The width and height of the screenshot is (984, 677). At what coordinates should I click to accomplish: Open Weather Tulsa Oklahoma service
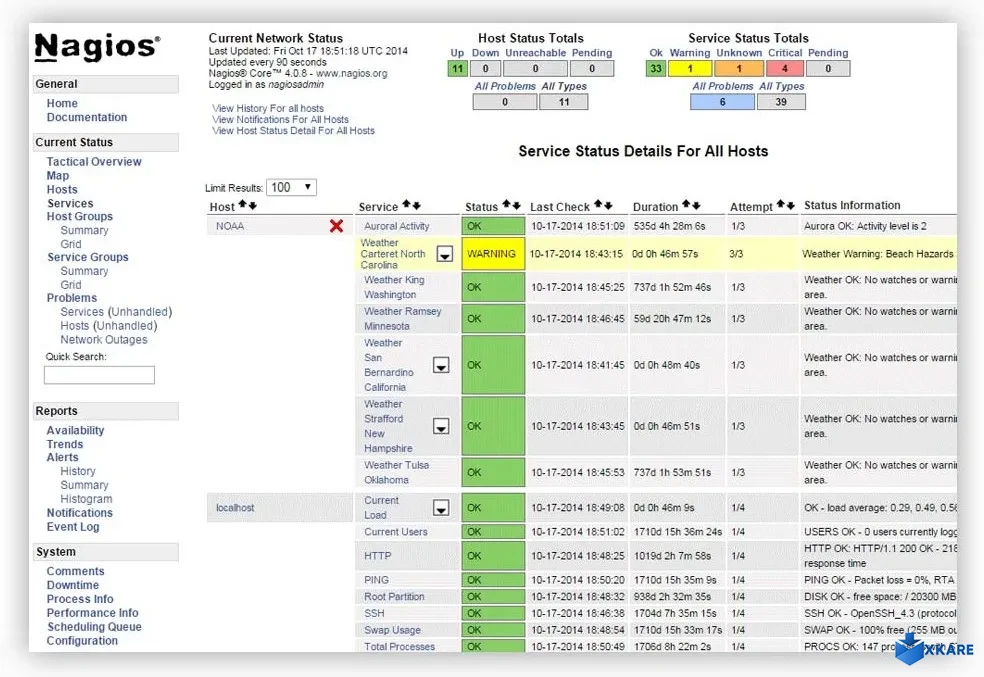point(397,472)
